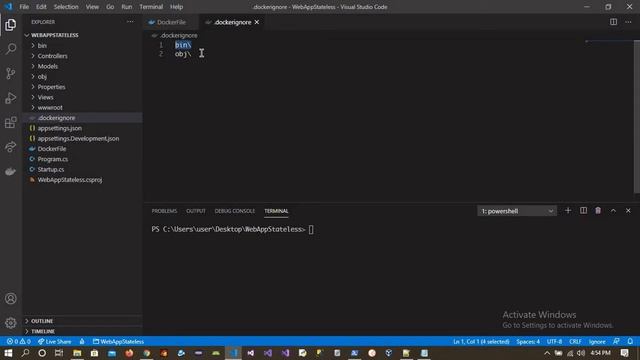Screen dimensions: 640x360
Task: Click errors and warnings count in status bar
Action: coord(18,341)
